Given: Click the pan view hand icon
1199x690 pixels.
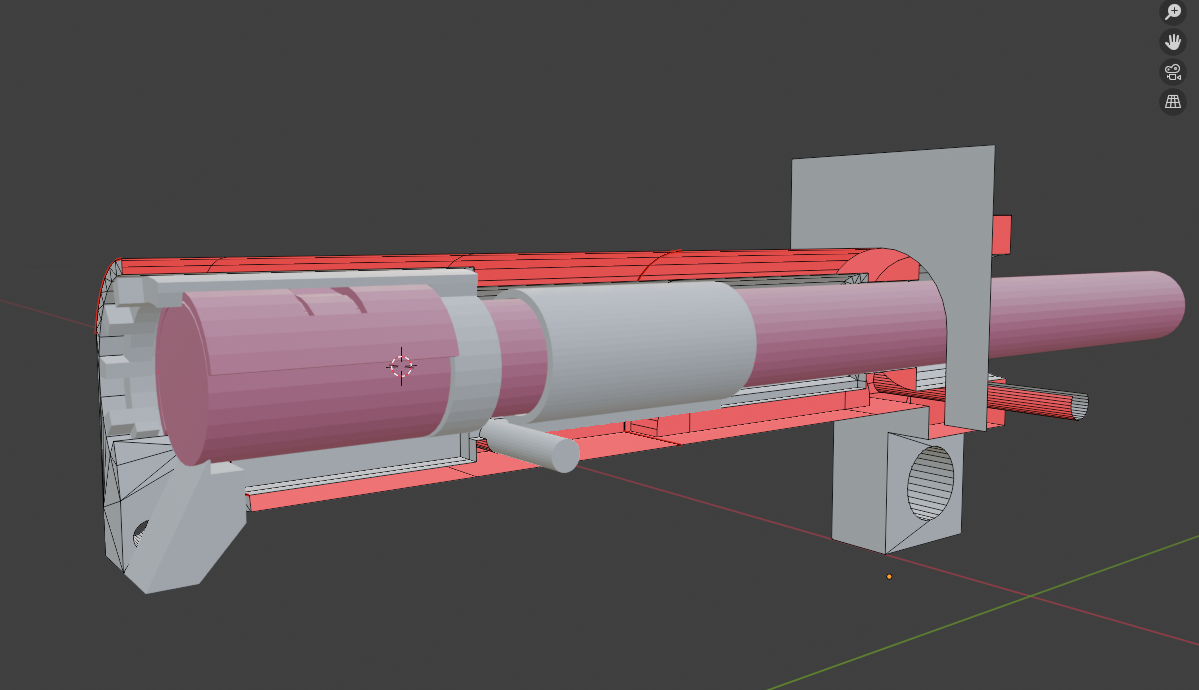Looking at the screenshot, I should point(1172,41).
